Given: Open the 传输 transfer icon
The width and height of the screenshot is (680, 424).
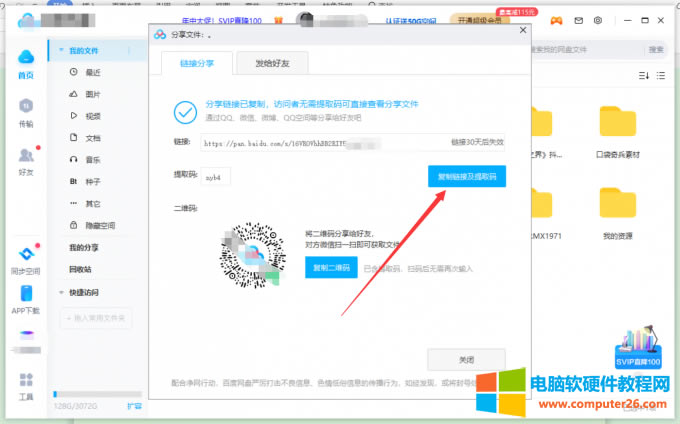Looking at the screenshot, I should coord(25,112).
